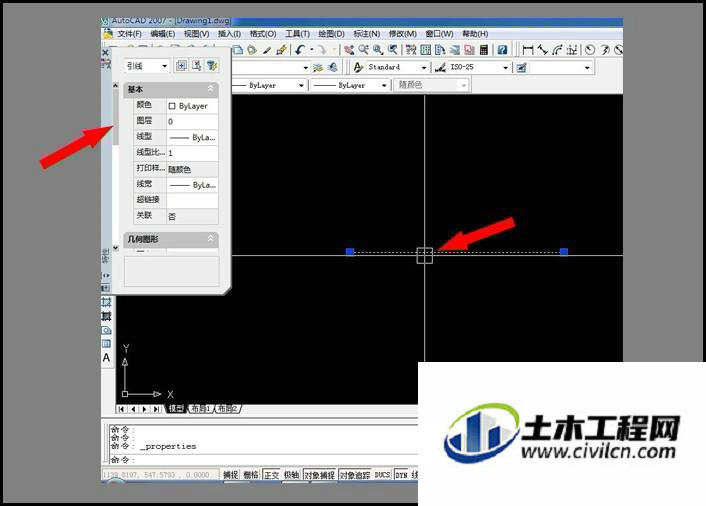Viewport: 706px width, 506px height.
Task: Click the Zoom window icon
Action: 378,50
